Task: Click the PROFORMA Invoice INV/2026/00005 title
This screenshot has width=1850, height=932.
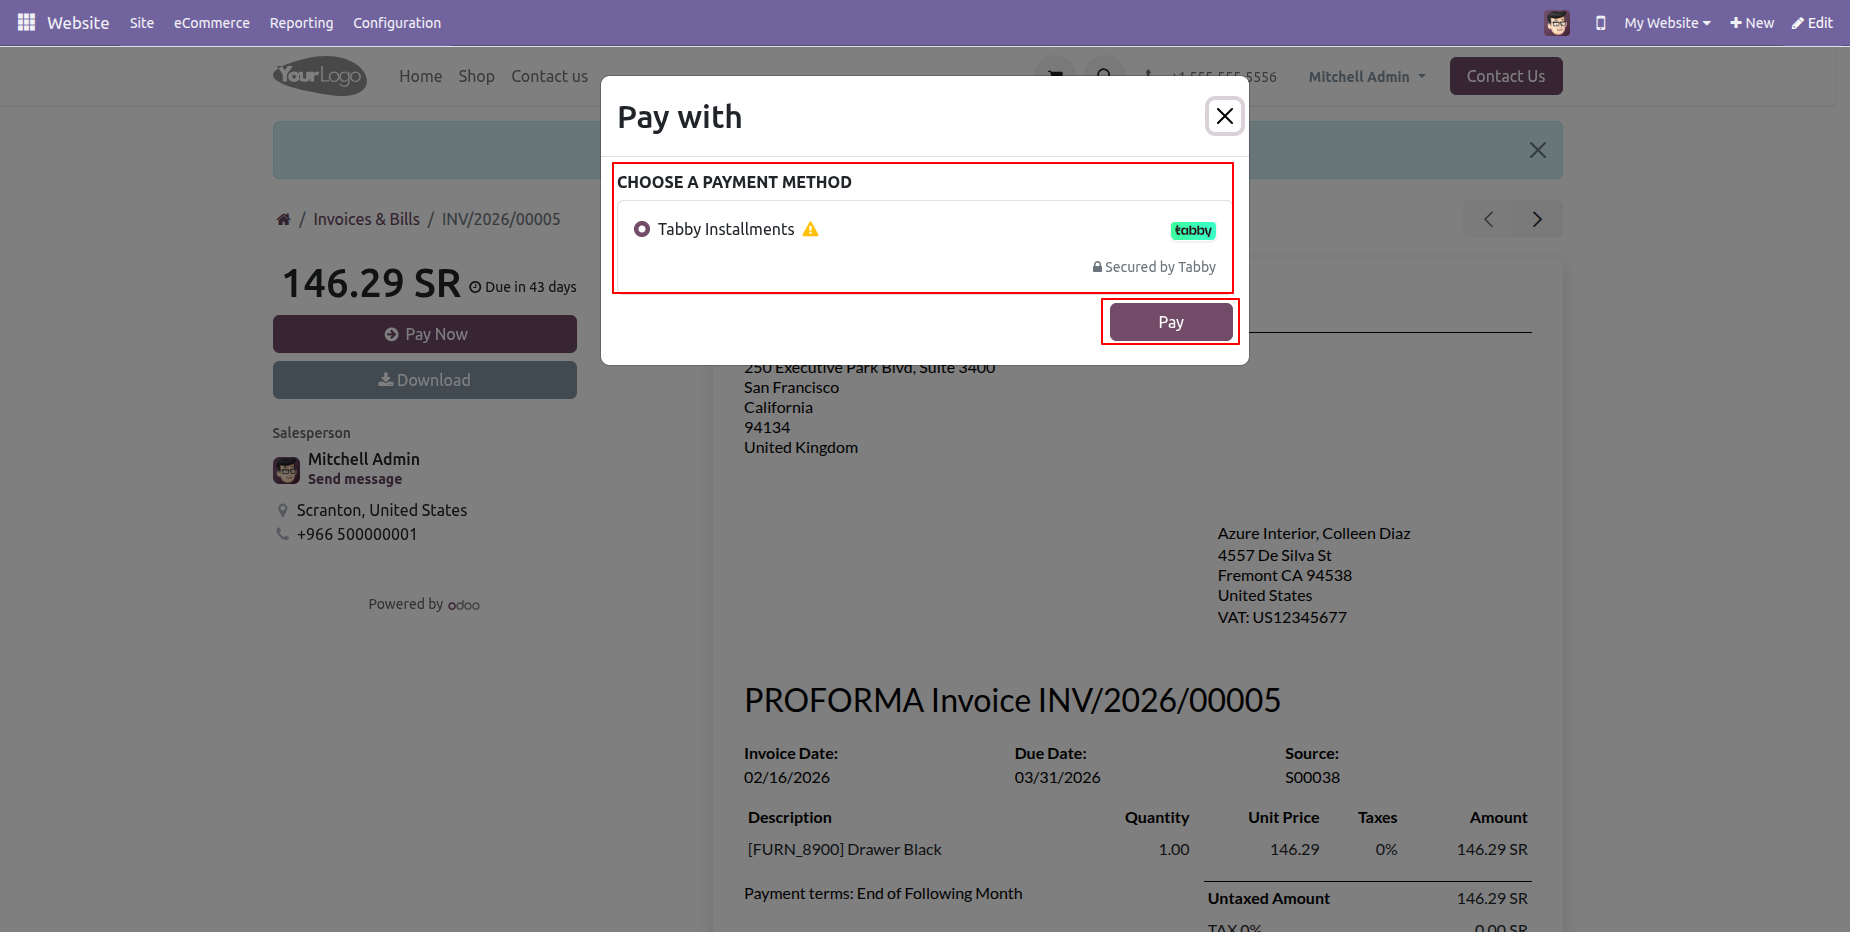Action: pyautogui.click(x=1012, y=700)
